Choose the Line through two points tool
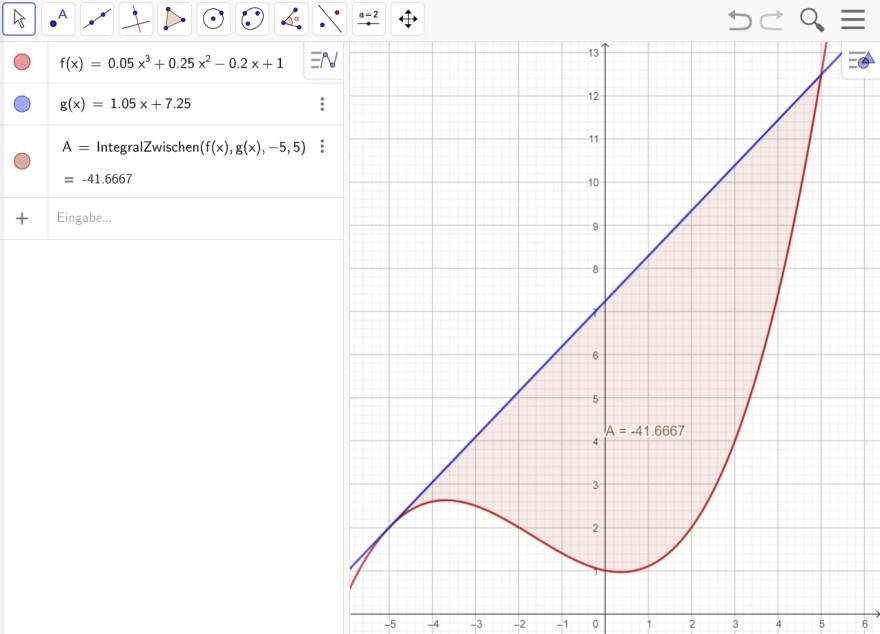This screenshot has height=634, width=880. (97, 19)
